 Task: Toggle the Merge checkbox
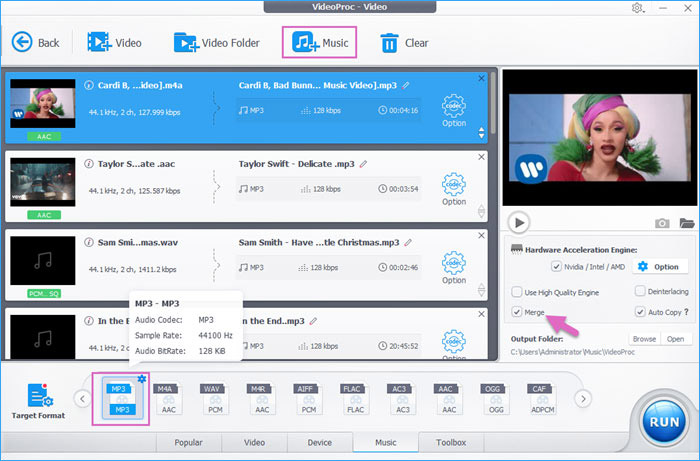(517, 311)
